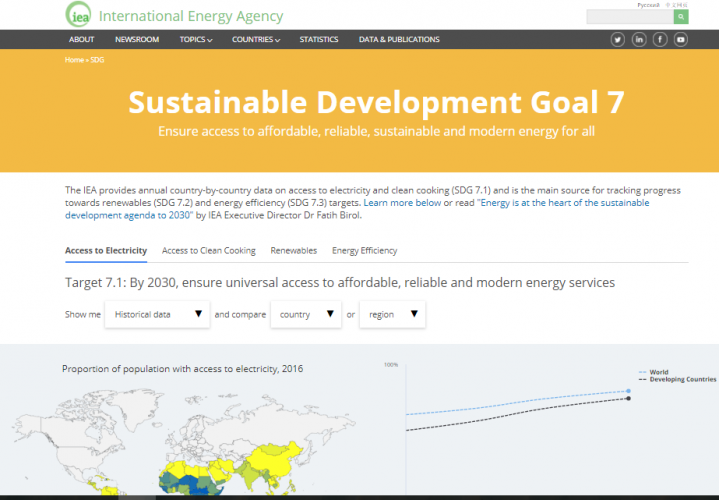
Task: Click the SDG breadcrumb link
Action: point(97,60)
